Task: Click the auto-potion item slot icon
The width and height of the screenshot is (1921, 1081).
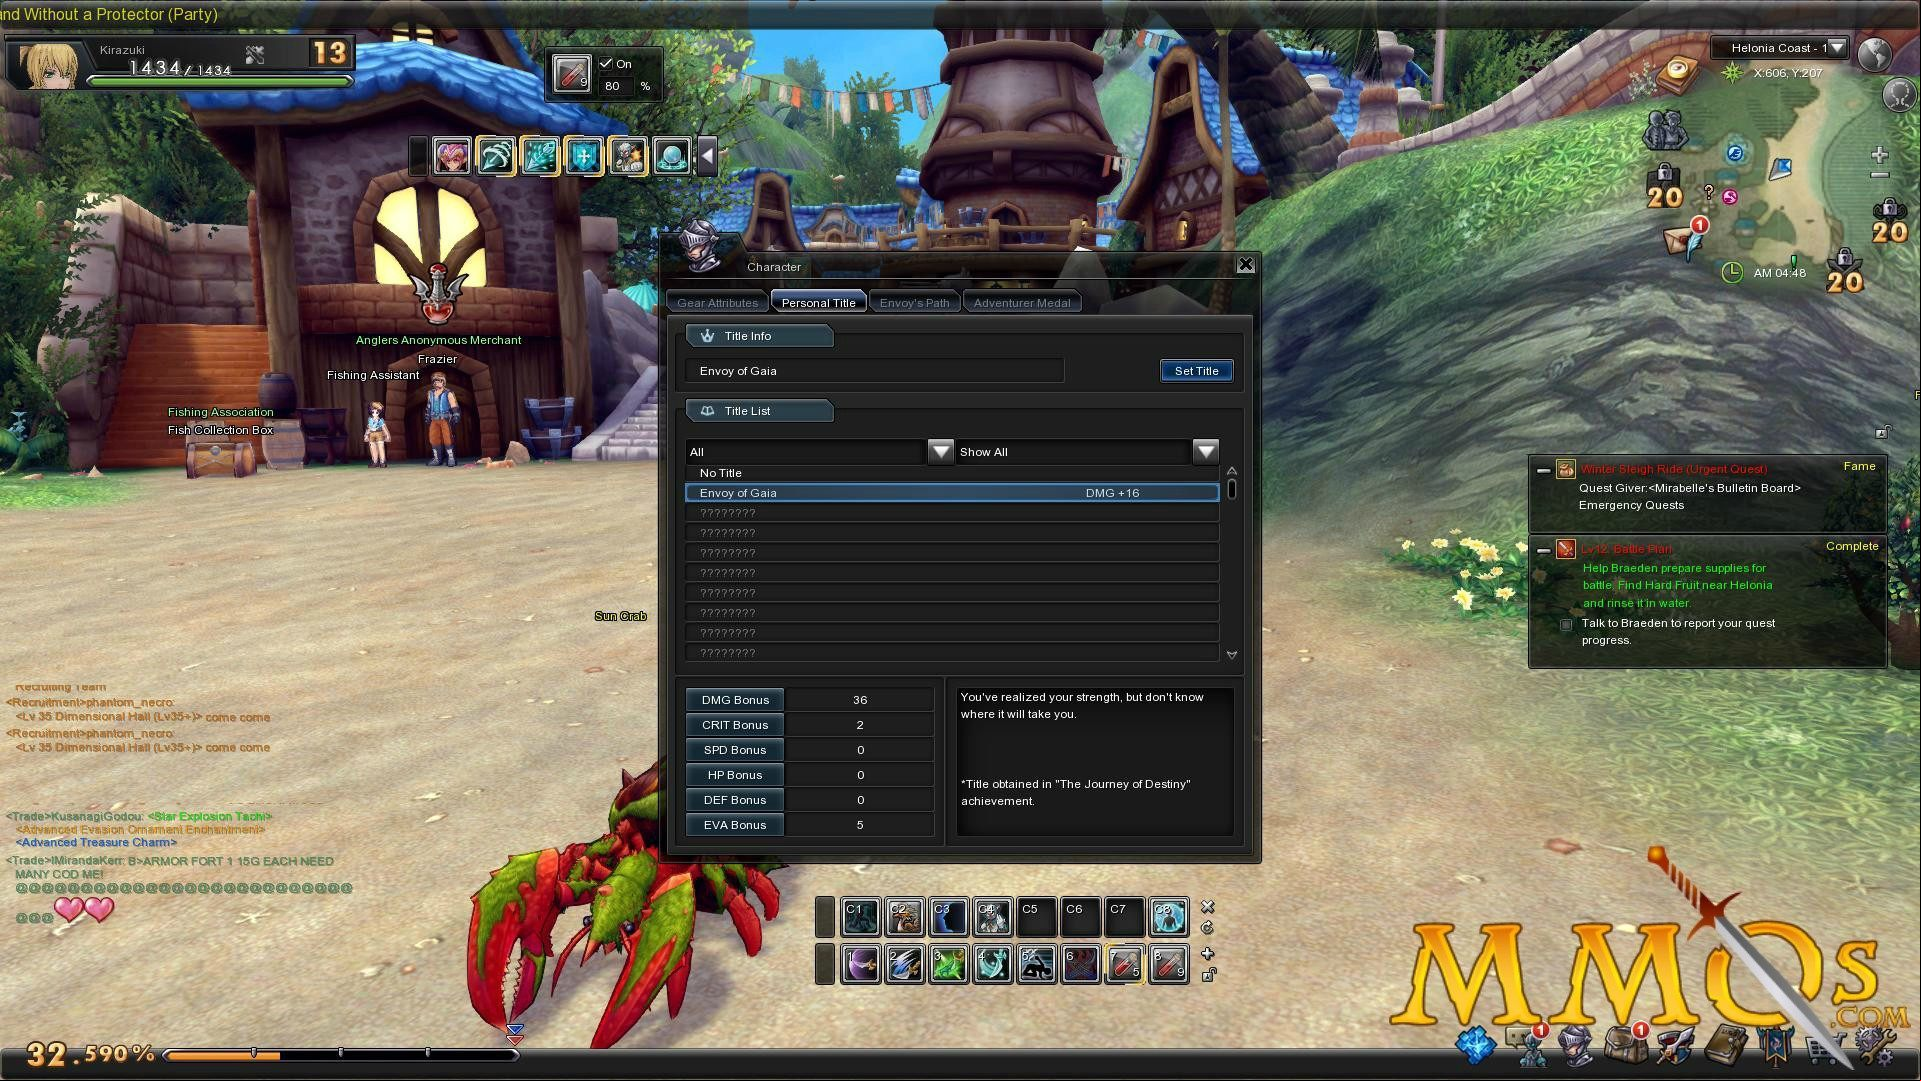Action: coord(571,75)
